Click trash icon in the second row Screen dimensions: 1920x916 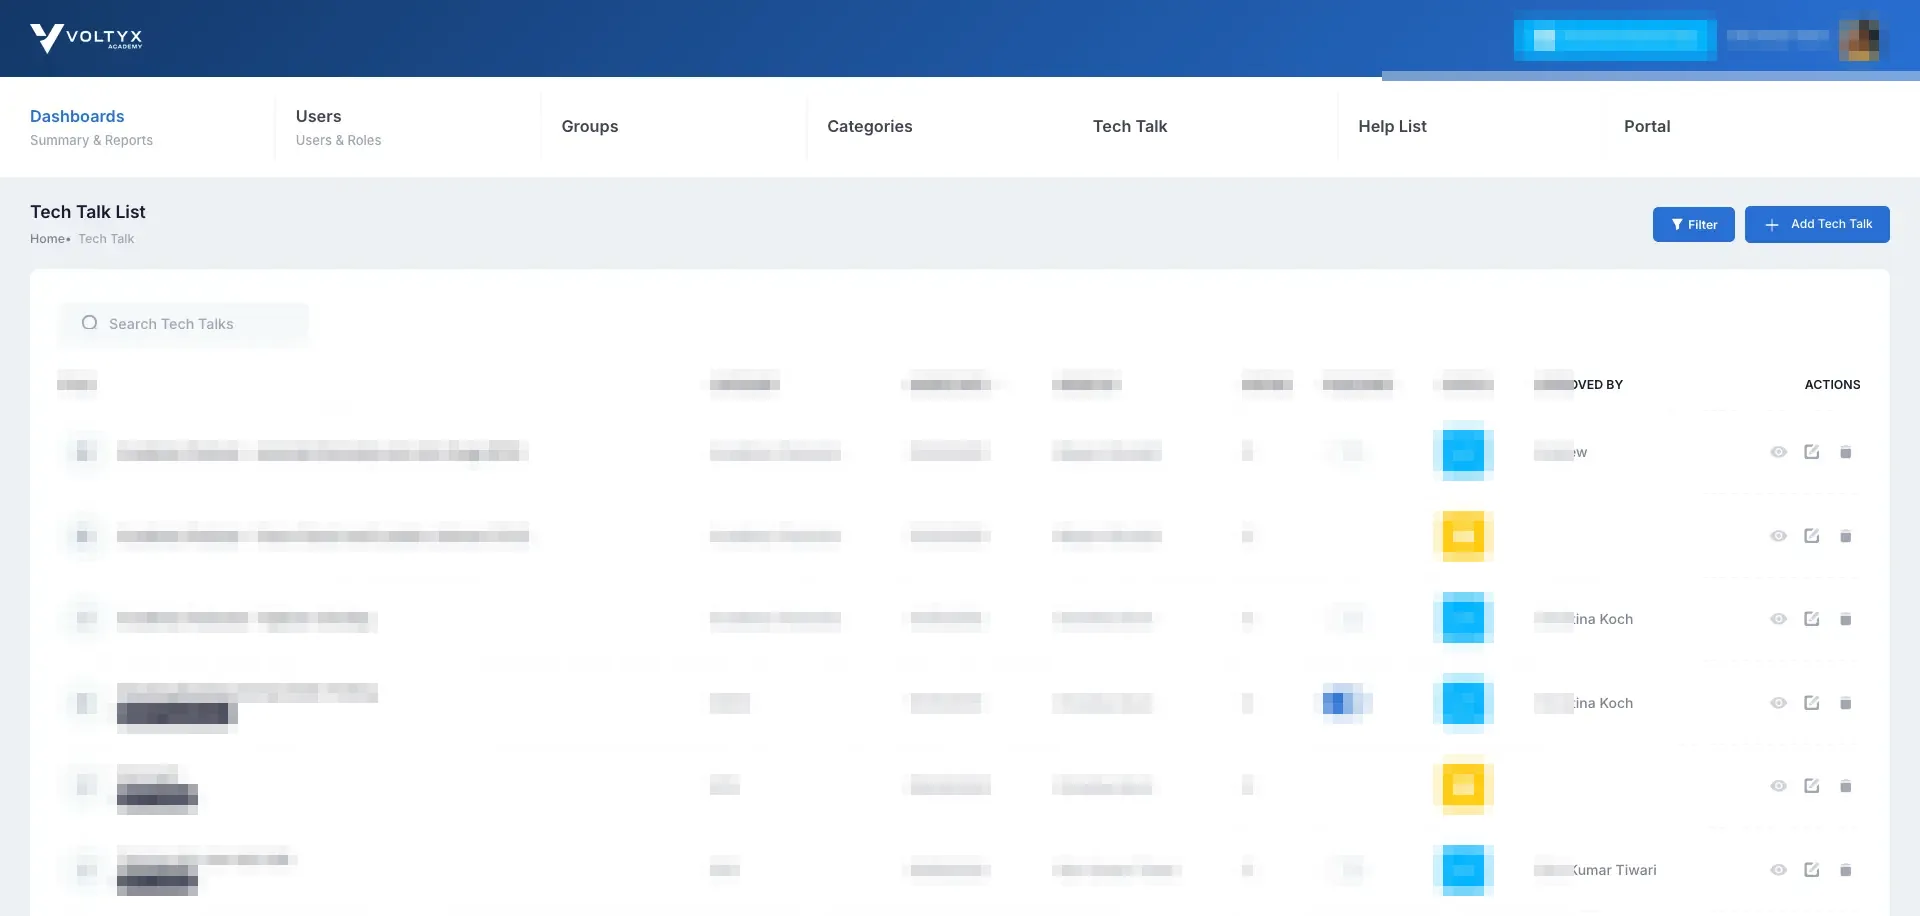click(1846, 536)
